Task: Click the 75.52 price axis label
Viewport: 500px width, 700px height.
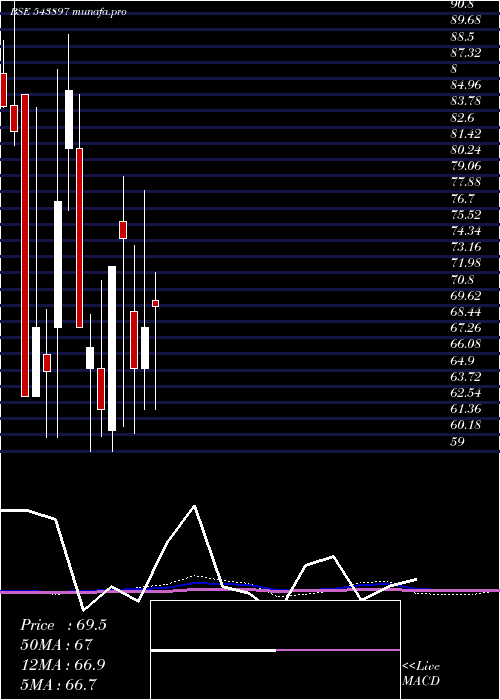Action: click(x=466, y=214)
